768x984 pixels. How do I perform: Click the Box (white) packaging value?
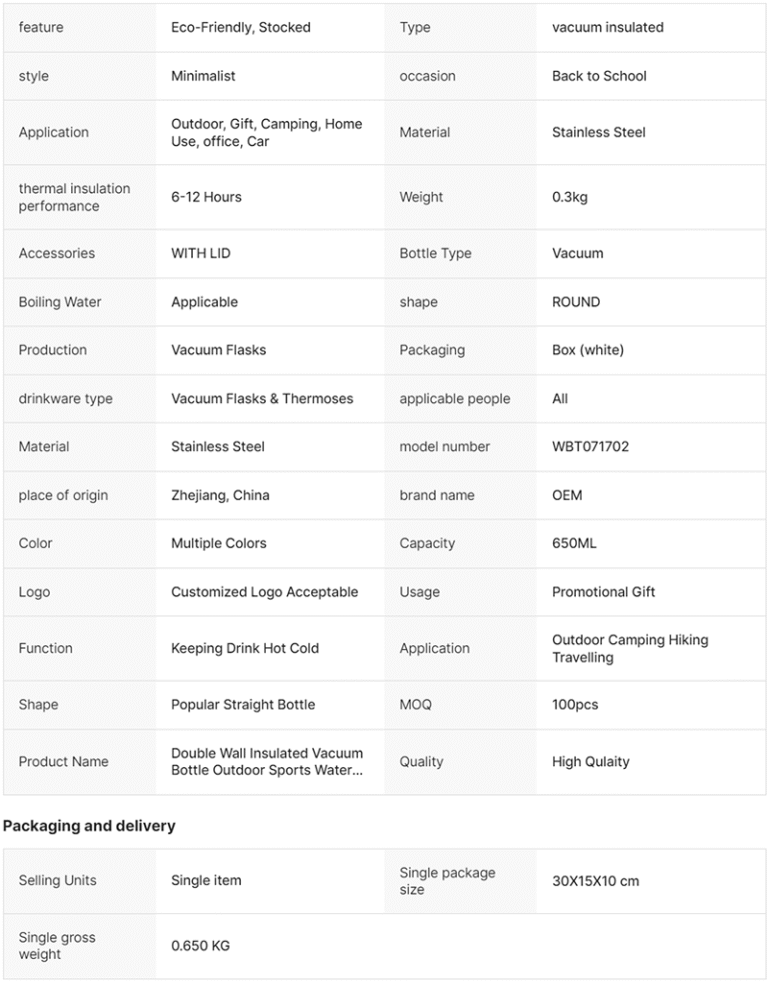(588, 350)
